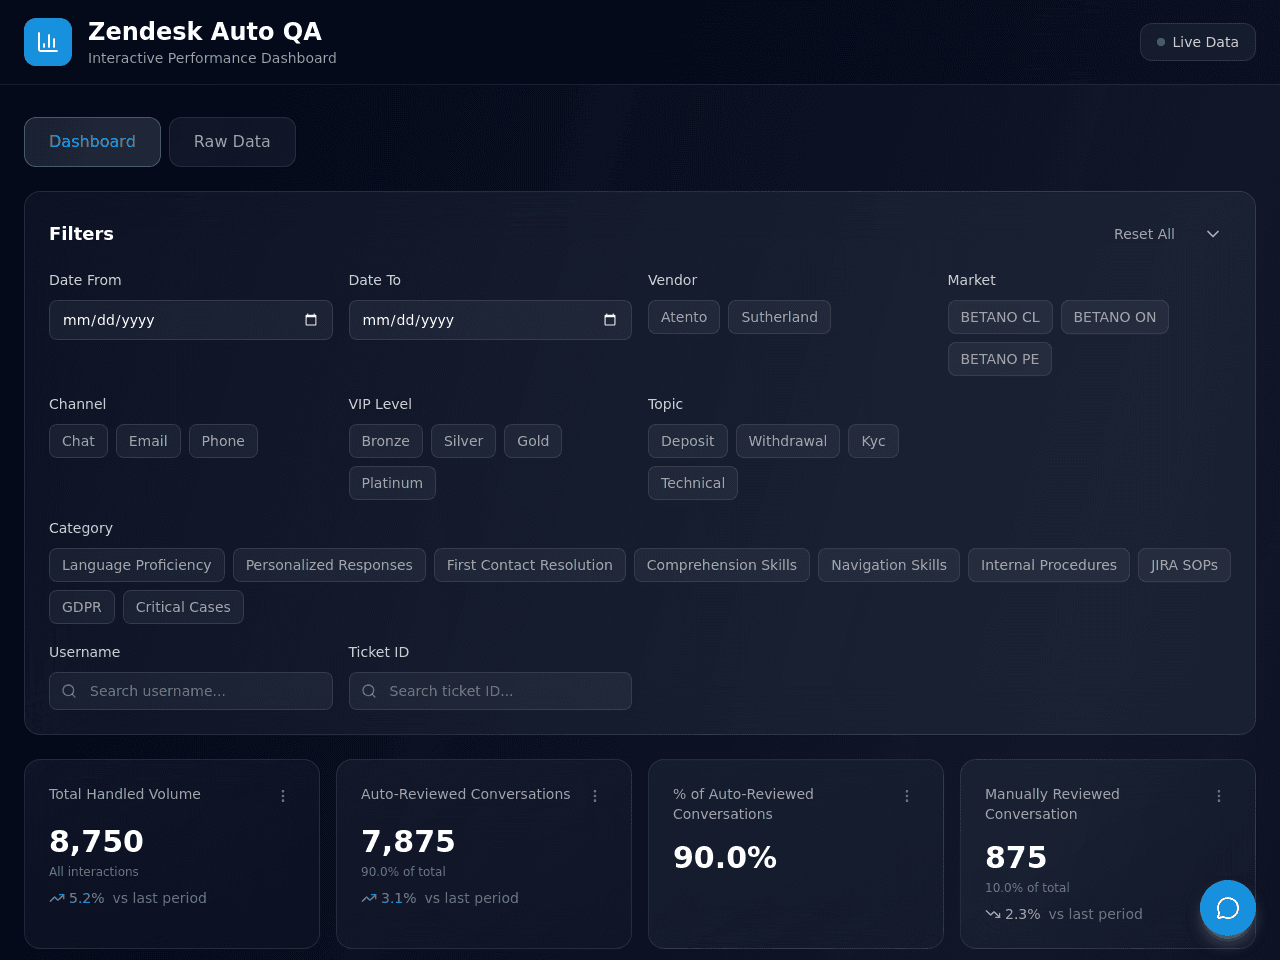
Task: Select the Personalized Responses category
Action: coord(329,565)
